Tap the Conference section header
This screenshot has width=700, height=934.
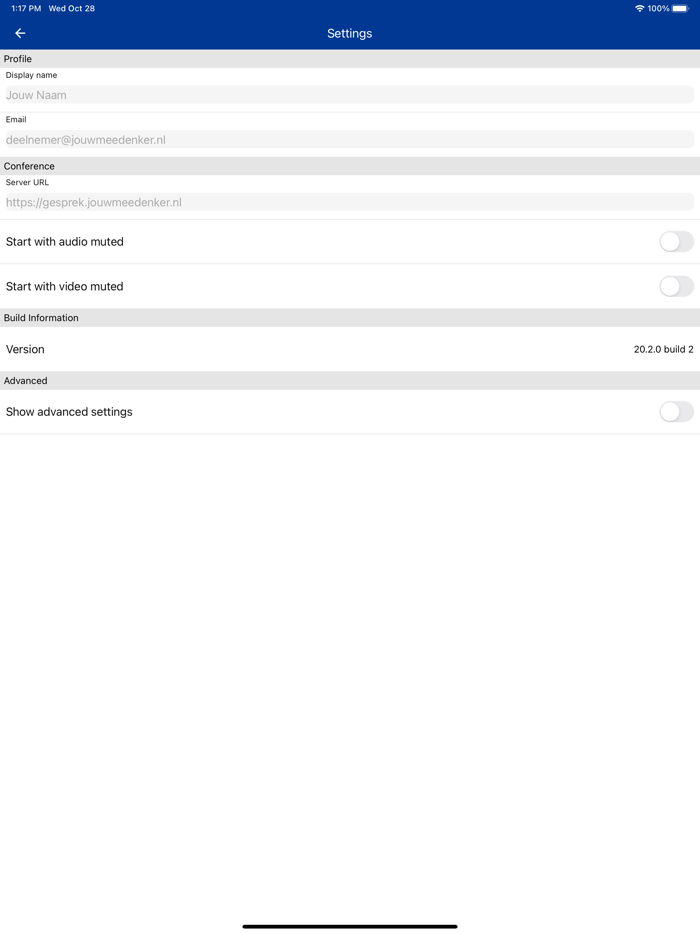pyautogui.click(x=29, y=166)
